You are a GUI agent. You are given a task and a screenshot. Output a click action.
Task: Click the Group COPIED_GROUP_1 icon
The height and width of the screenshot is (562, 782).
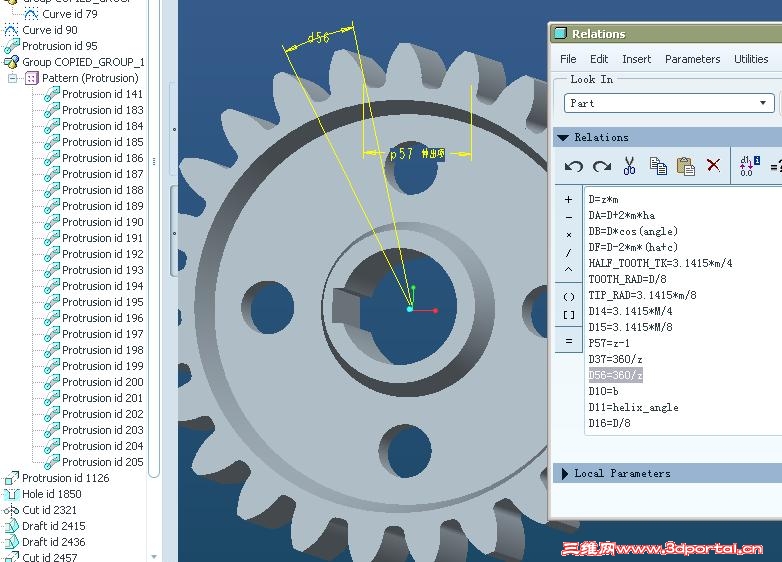coord(11,62)
